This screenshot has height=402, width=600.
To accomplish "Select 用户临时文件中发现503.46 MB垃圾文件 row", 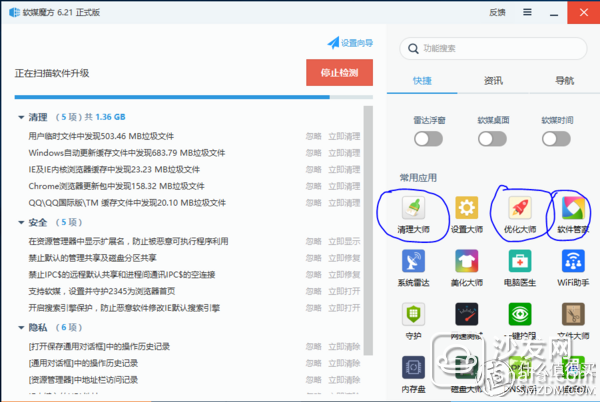I will (101, 136).
